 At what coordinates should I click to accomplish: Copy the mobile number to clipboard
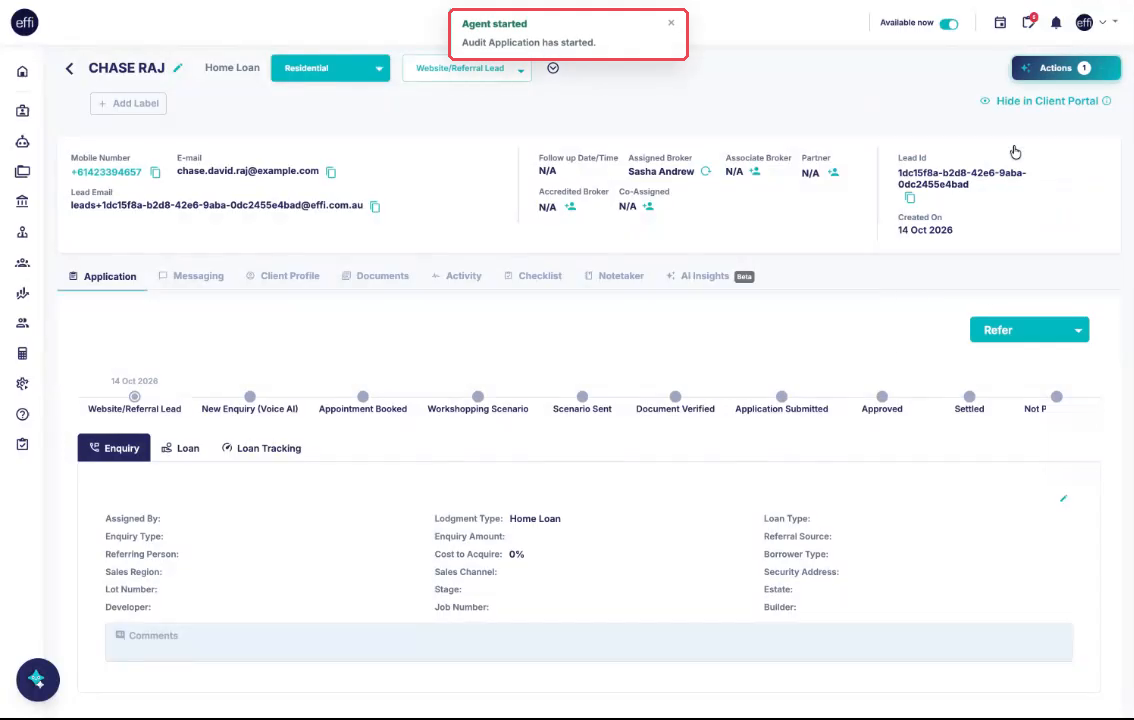pos(155,172)
